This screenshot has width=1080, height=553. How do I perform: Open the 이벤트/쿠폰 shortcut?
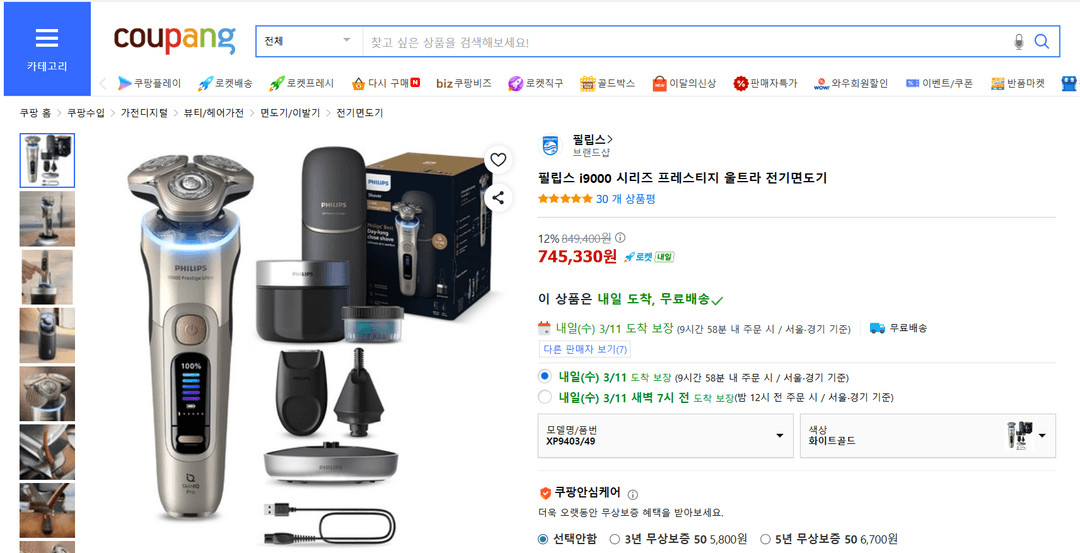939,83
